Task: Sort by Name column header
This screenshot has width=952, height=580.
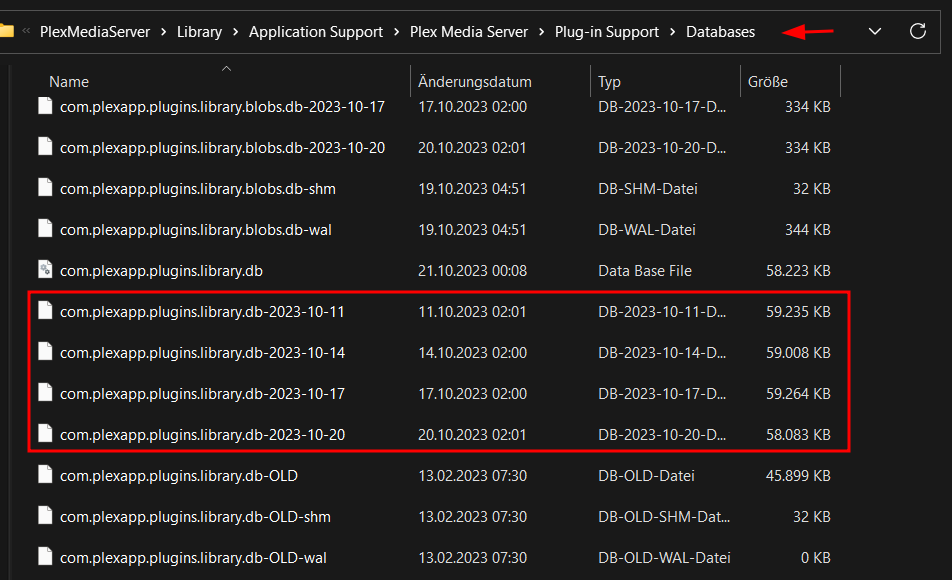Action: pos(69,81)
